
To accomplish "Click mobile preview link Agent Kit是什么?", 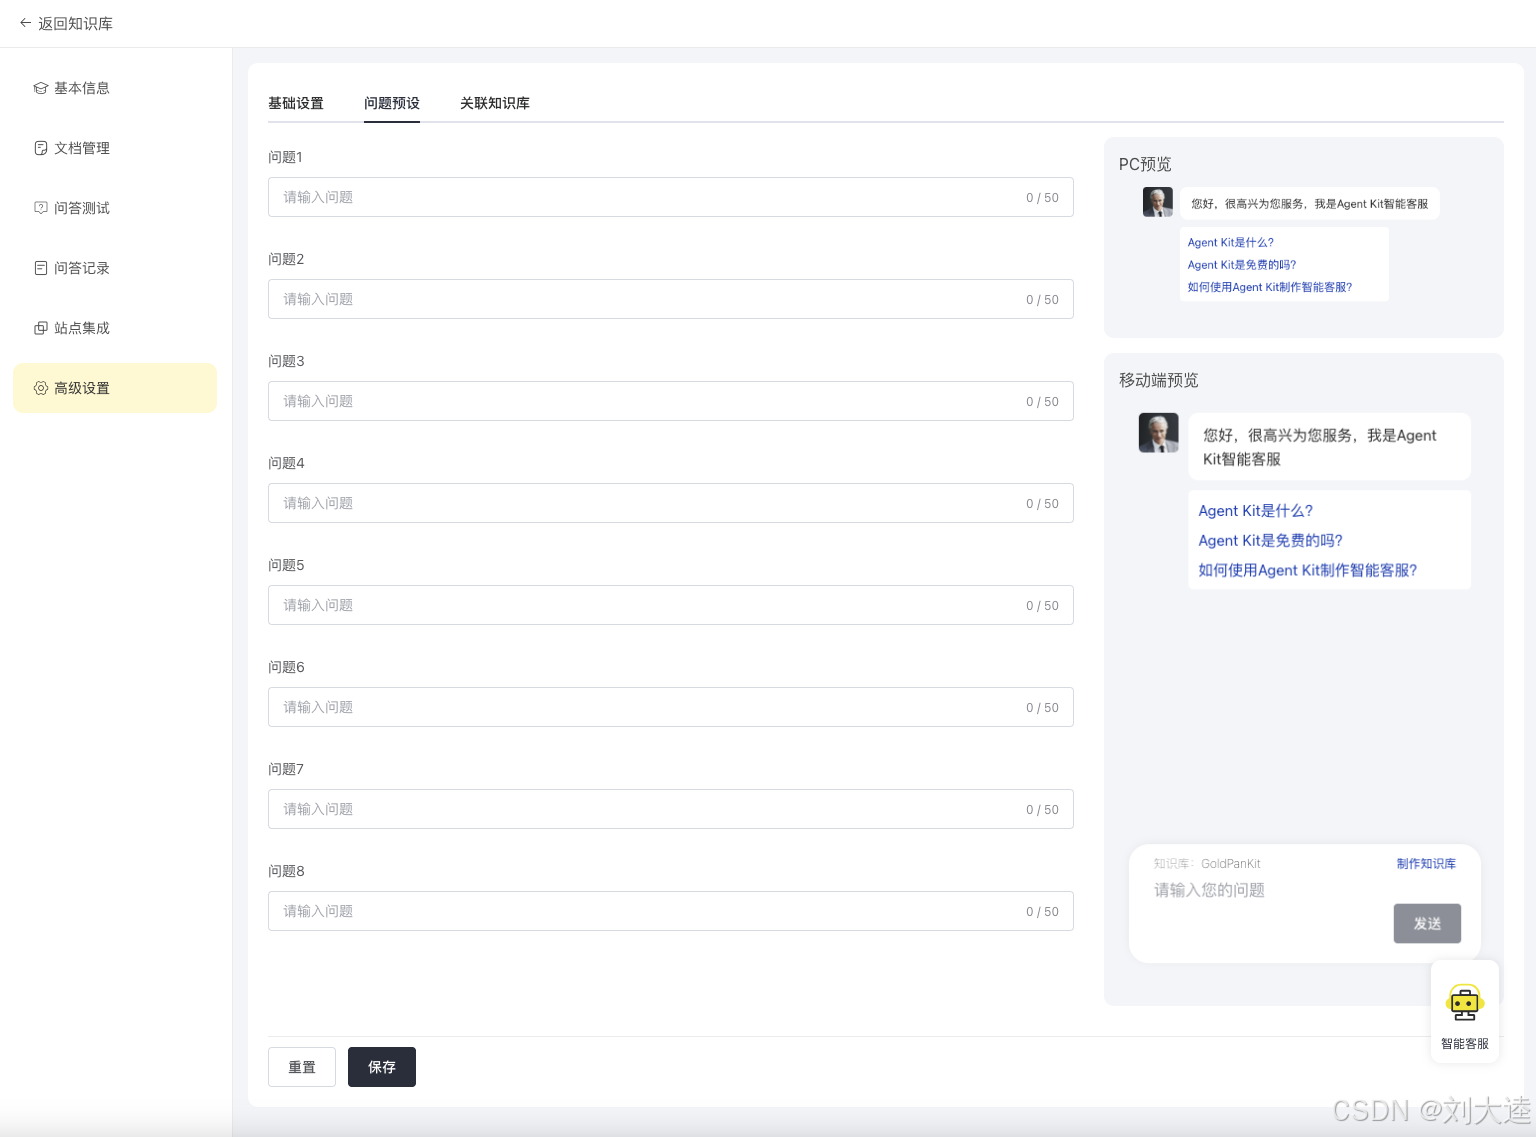I will 1256,511.
